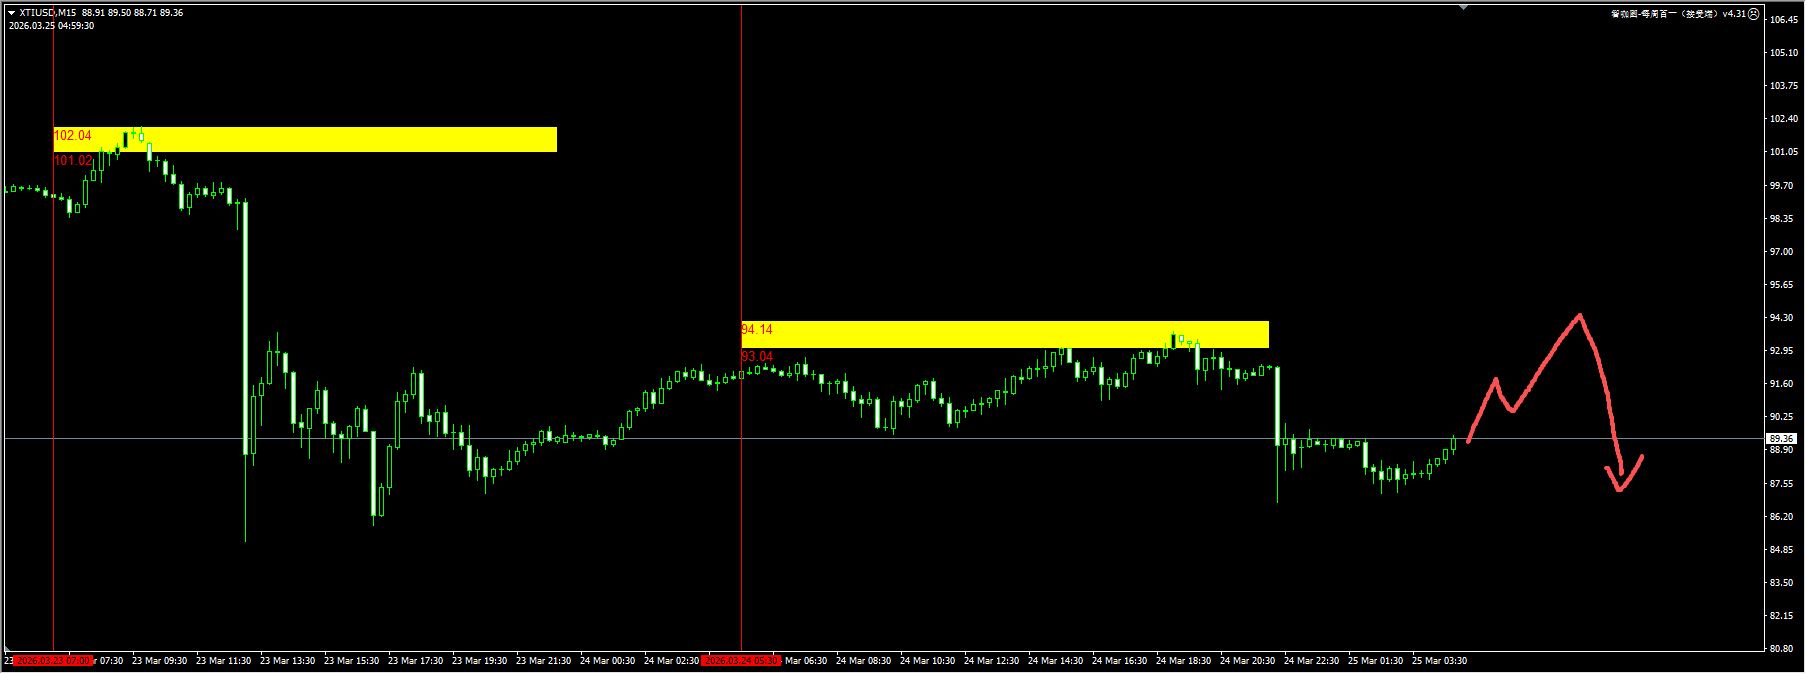Click the sad-face expert advisor icon

coord(1753,14)
